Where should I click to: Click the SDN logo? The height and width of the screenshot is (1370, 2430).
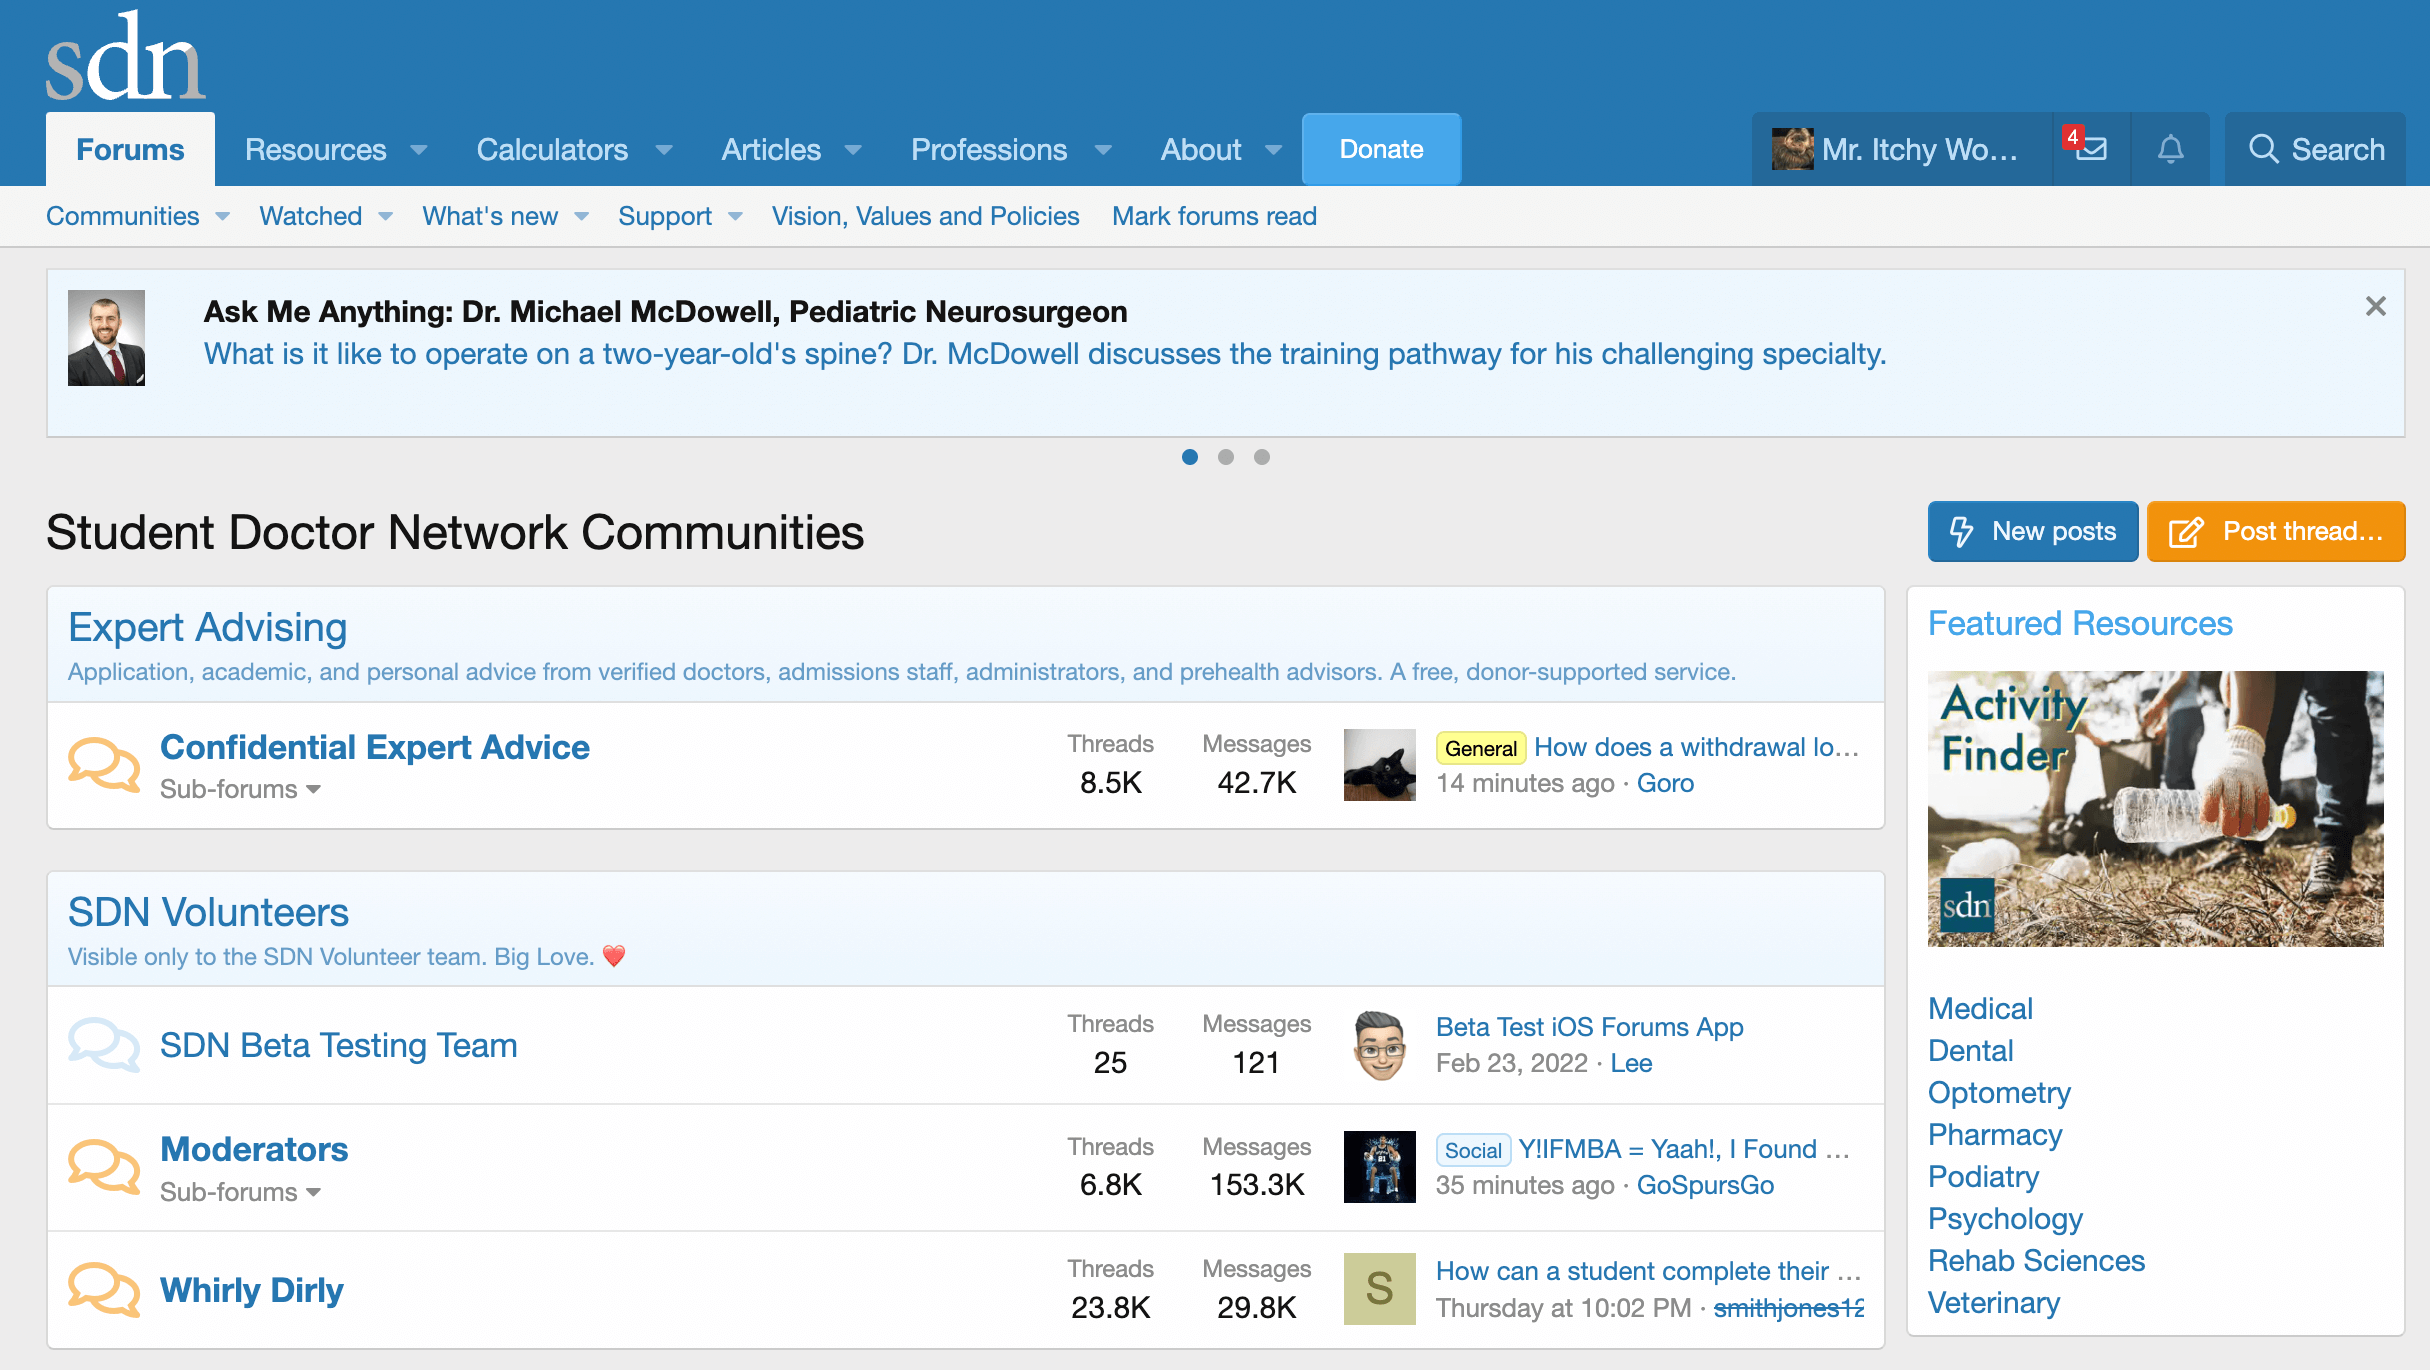pos(126,56)
